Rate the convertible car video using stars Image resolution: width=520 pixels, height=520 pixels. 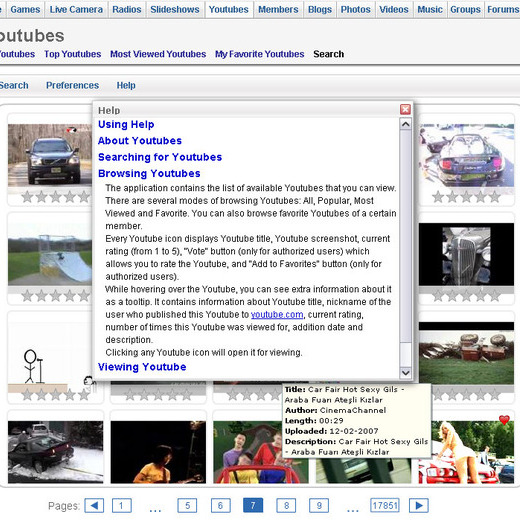click(466, 197)
